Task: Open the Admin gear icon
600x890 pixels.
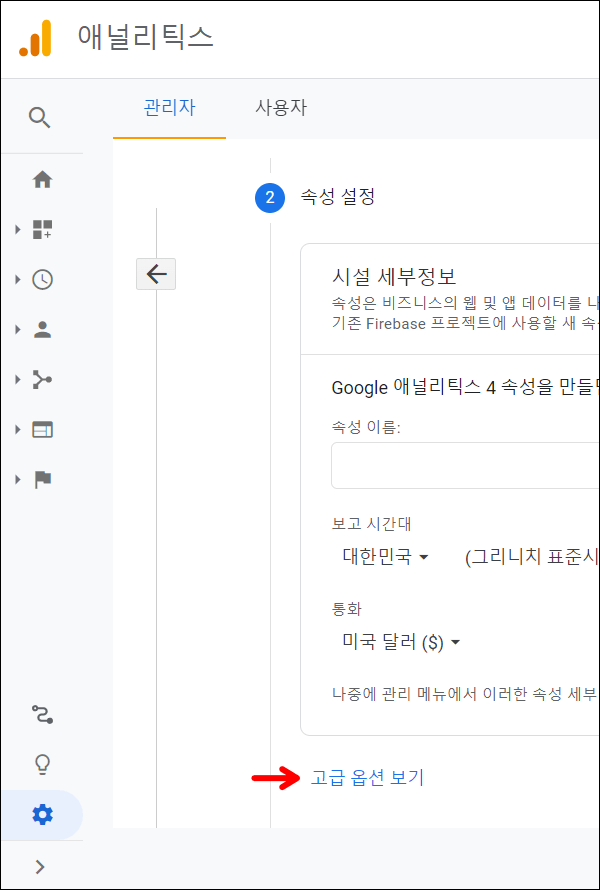Action: pos(43,815)
